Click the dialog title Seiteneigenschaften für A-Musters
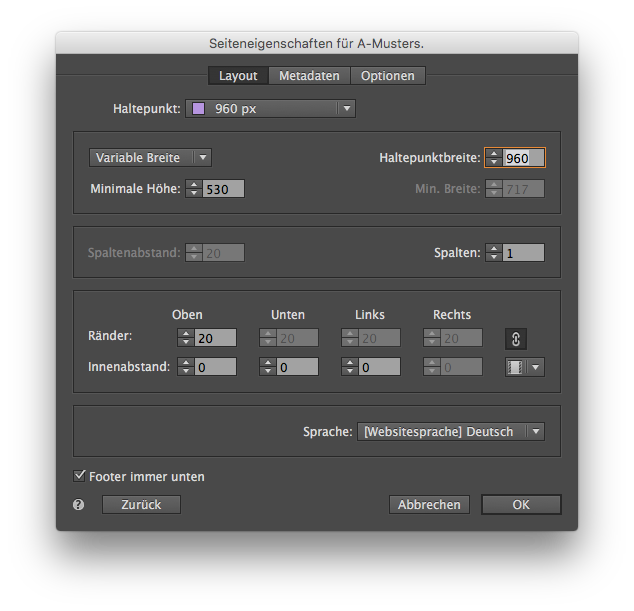Viewport: 634px width, 611px height. point(317,43)
